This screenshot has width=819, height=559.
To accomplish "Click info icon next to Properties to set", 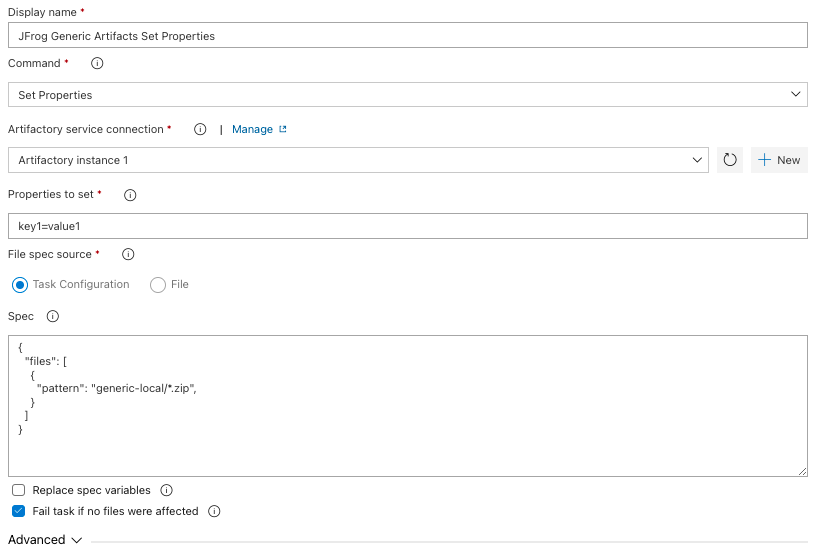I will pos(130,195).
